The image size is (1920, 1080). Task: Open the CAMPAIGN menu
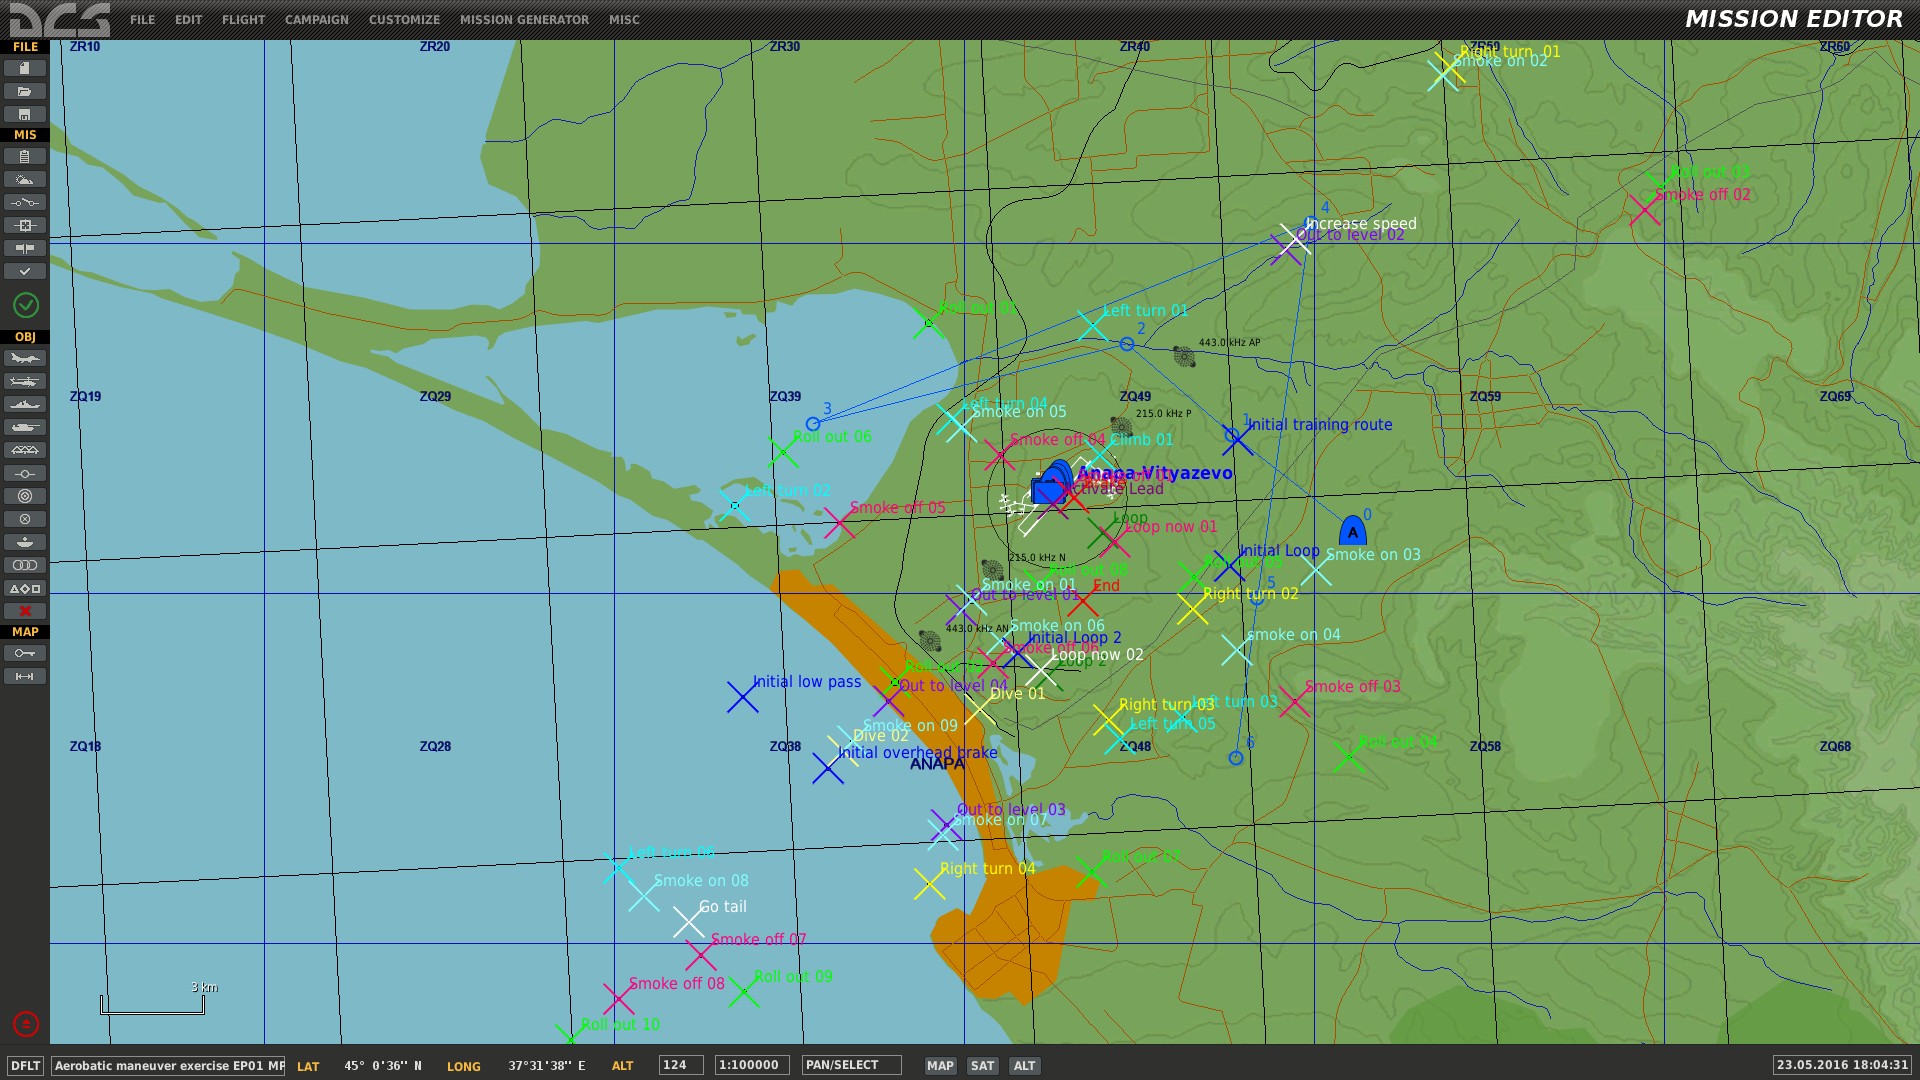point(316,19)
